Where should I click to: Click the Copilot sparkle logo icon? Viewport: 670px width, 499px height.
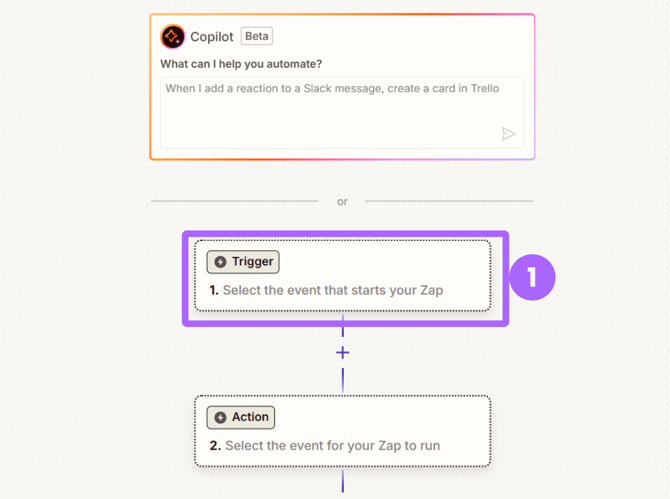(x=173, y=36)
